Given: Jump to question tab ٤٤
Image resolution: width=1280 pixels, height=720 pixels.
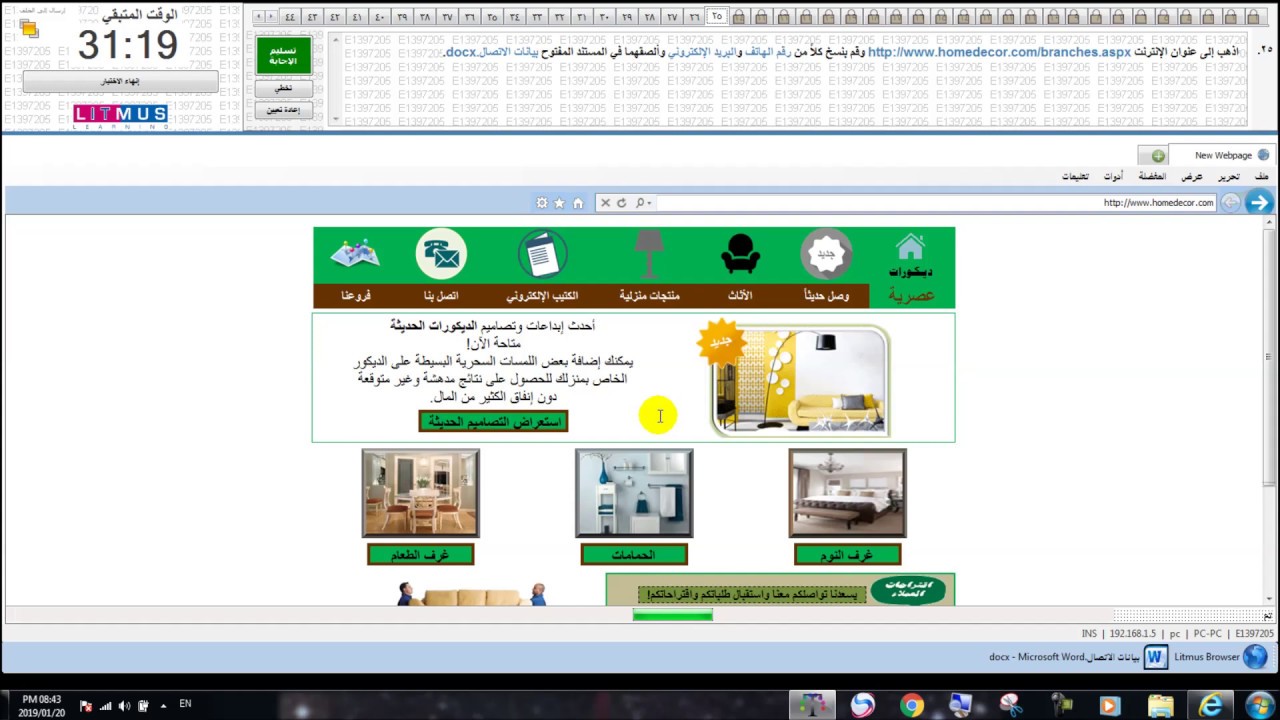Looking at the screenshot, I should tap(290, 17).
